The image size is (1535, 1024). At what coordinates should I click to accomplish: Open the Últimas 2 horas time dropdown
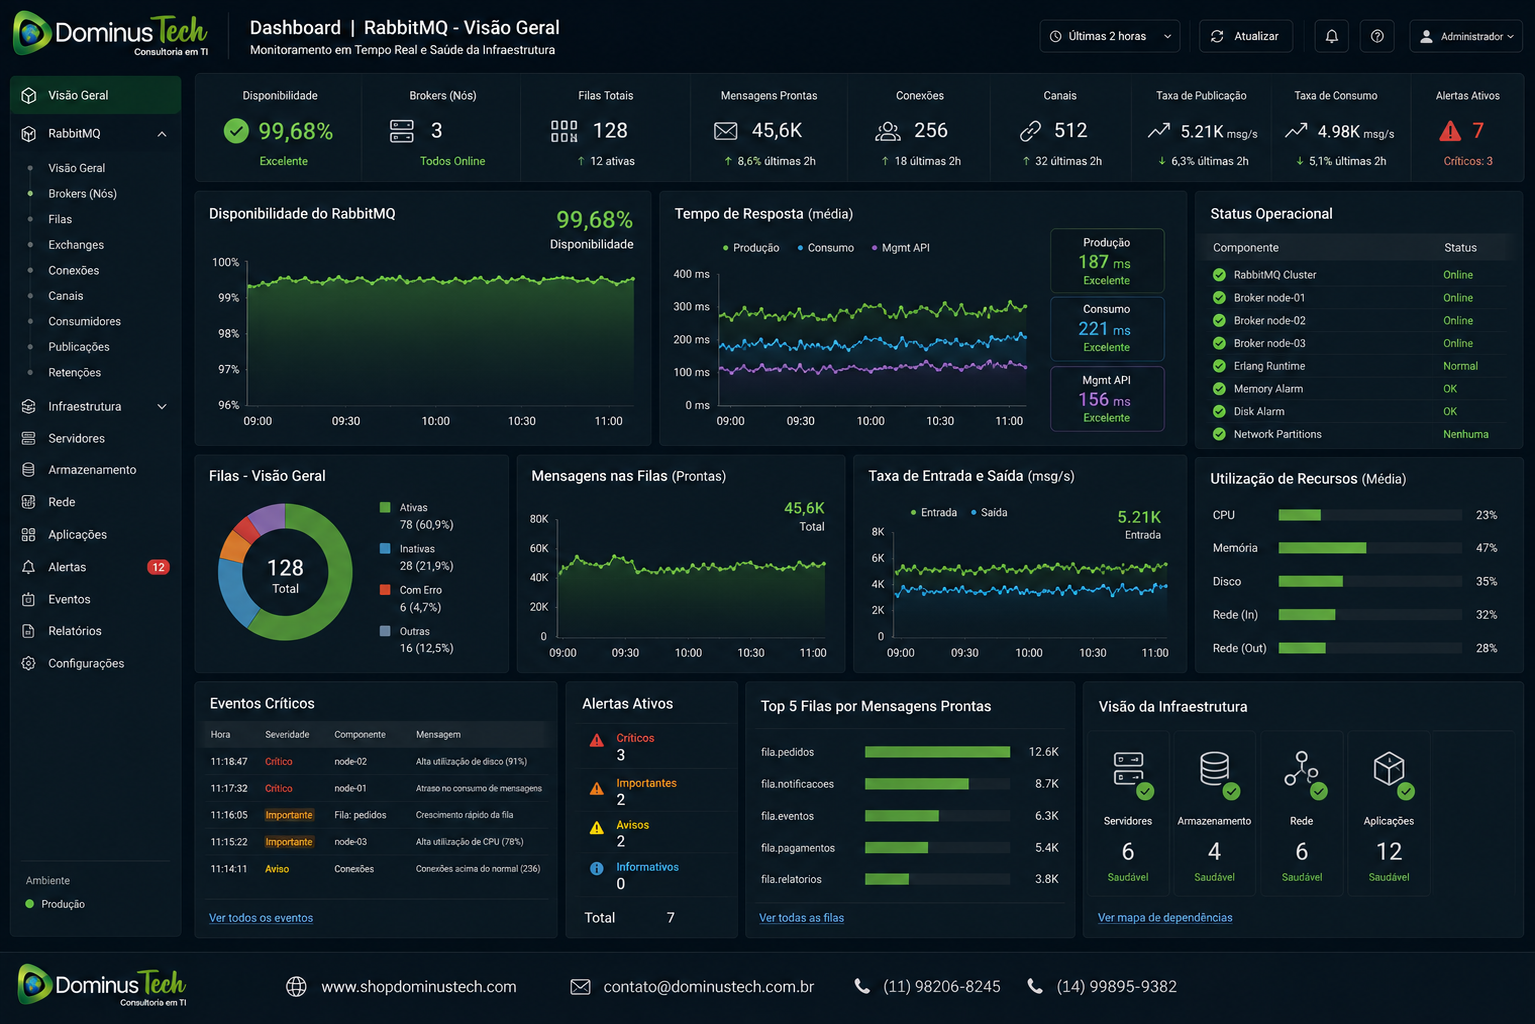click(x=1110, y=36)
